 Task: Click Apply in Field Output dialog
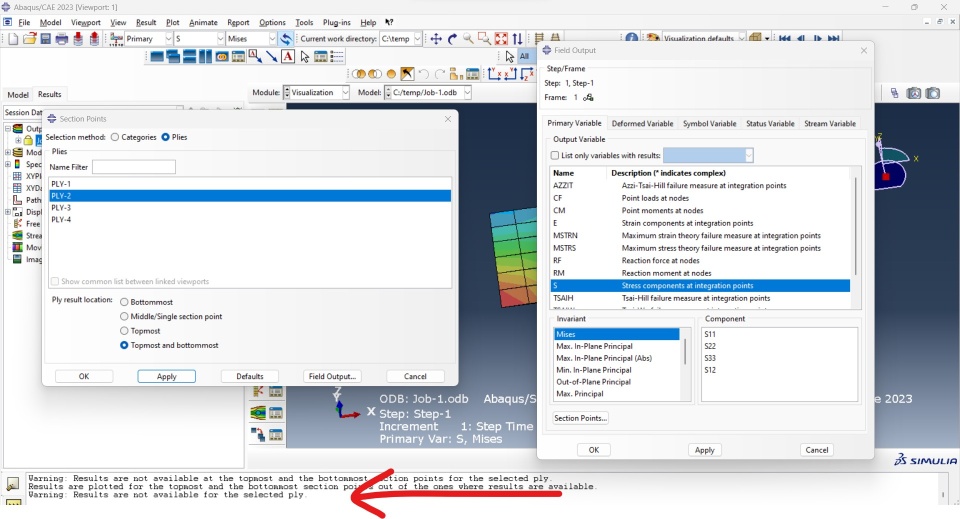(705, 450)
